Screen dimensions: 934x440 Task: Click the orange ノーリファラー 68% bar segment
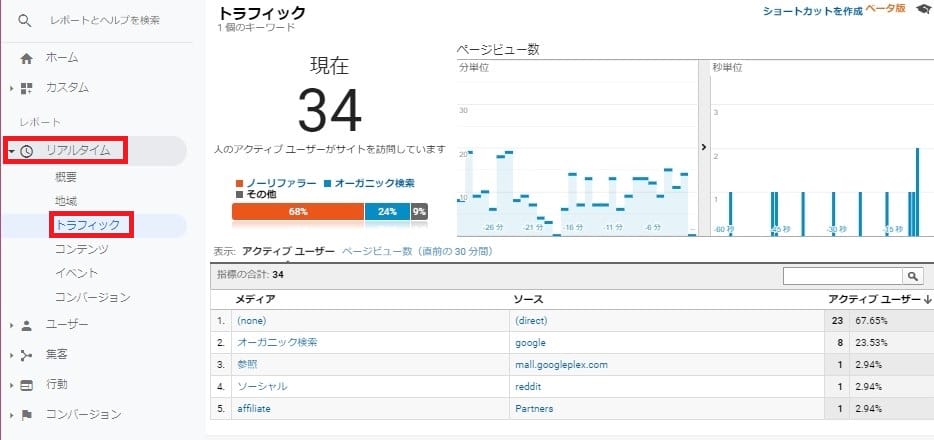point(297,211)
